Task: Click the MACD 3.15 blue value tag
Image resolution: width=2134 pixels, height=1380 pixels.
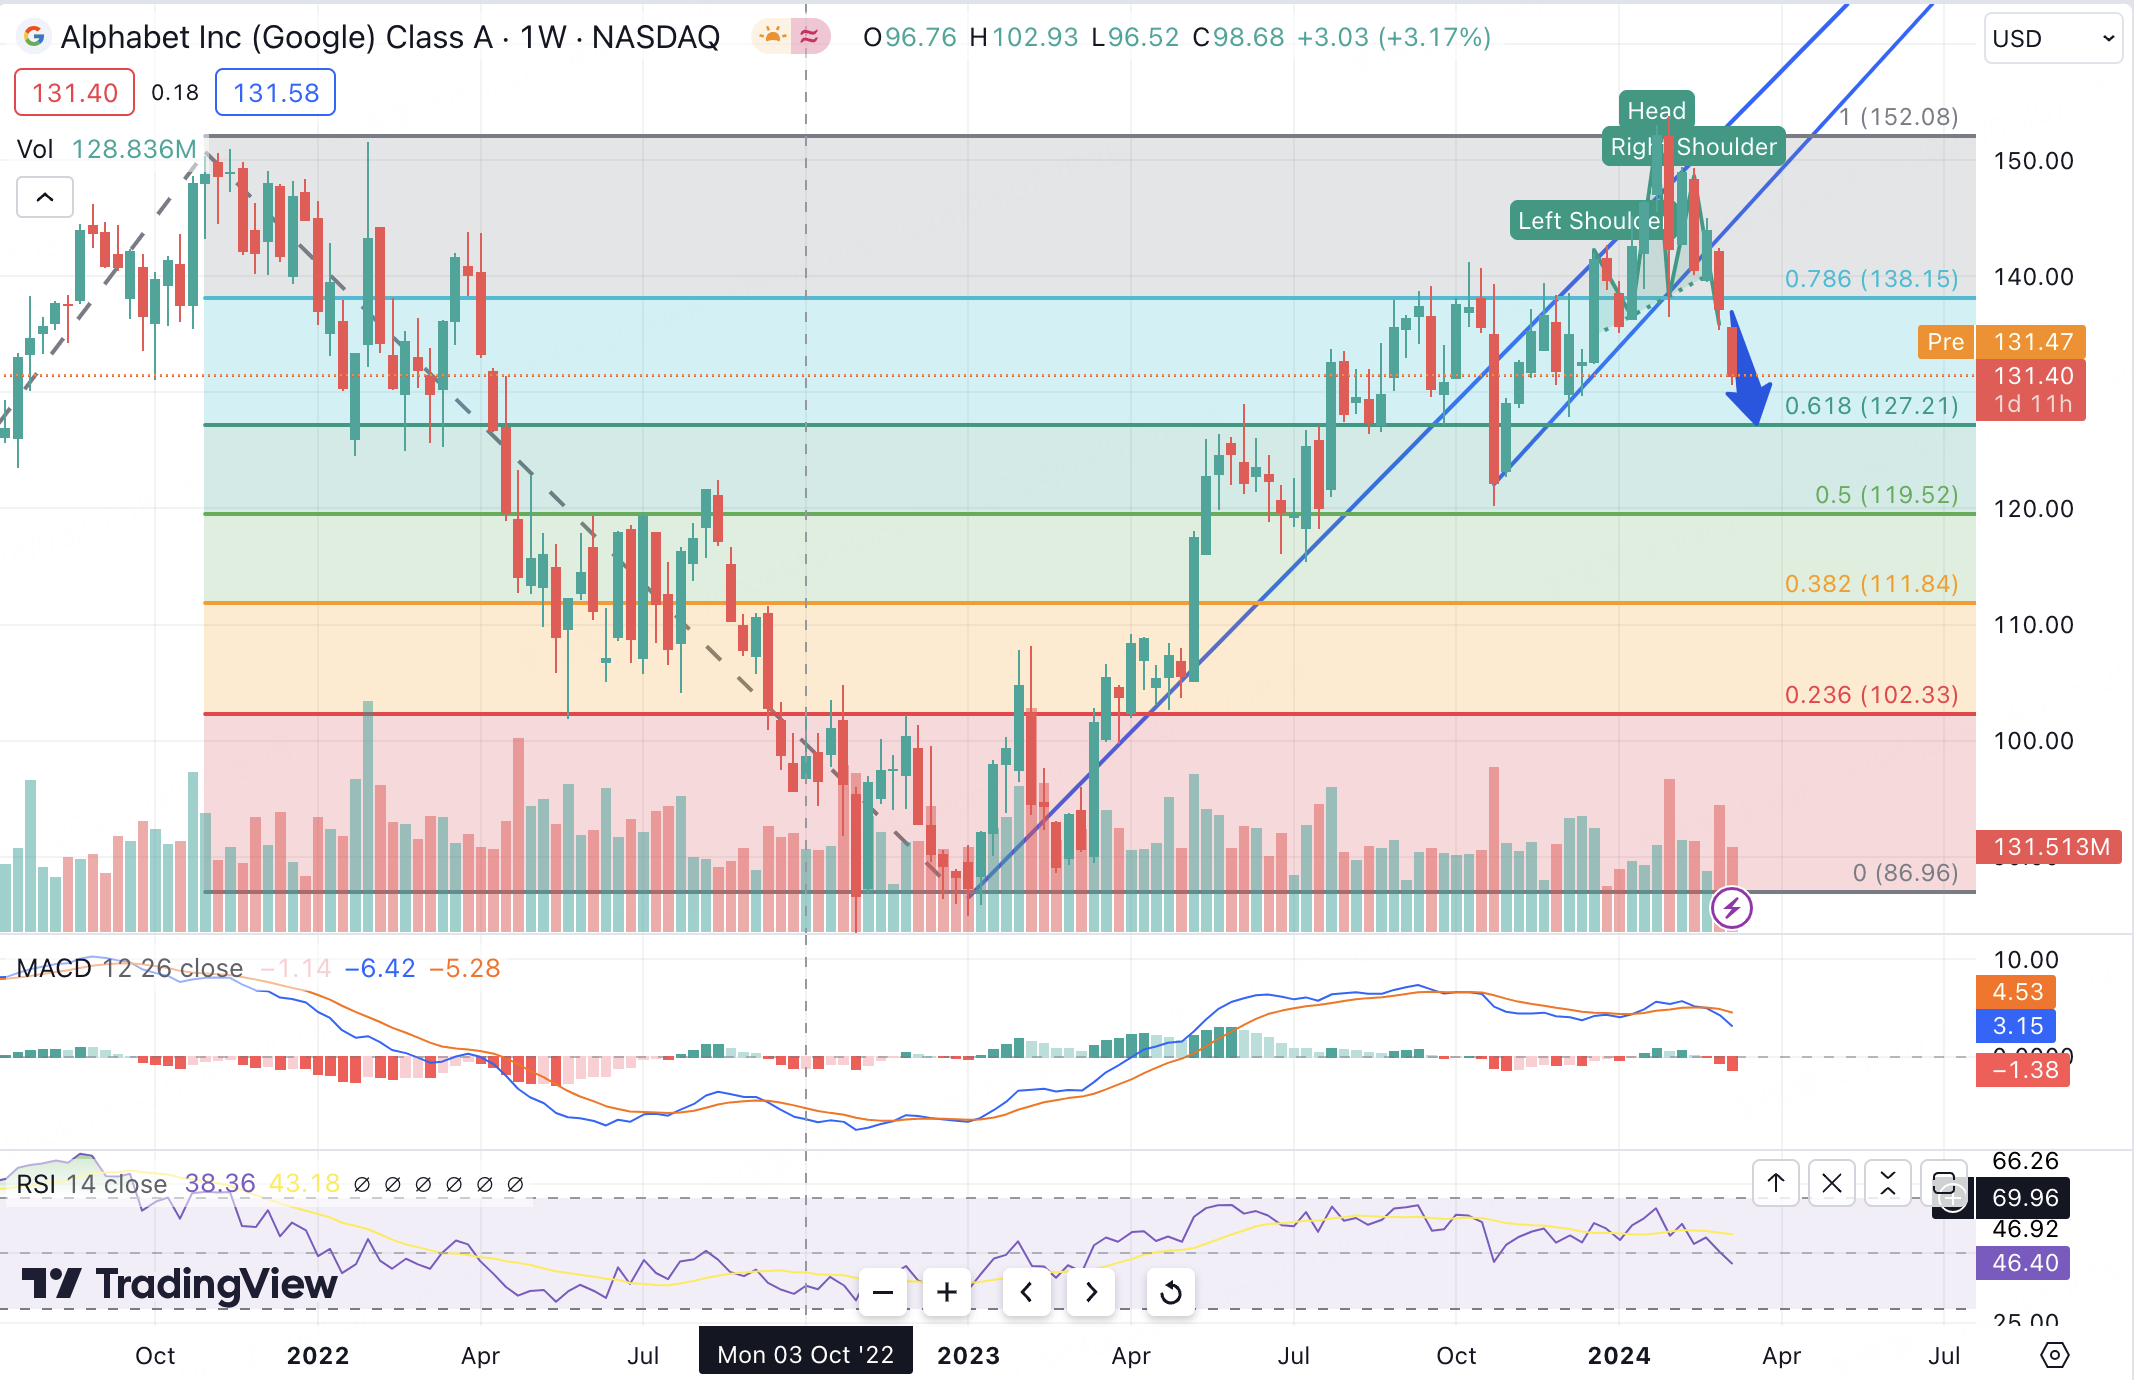Action: pyautogui.click(x=2016, y=1026)
